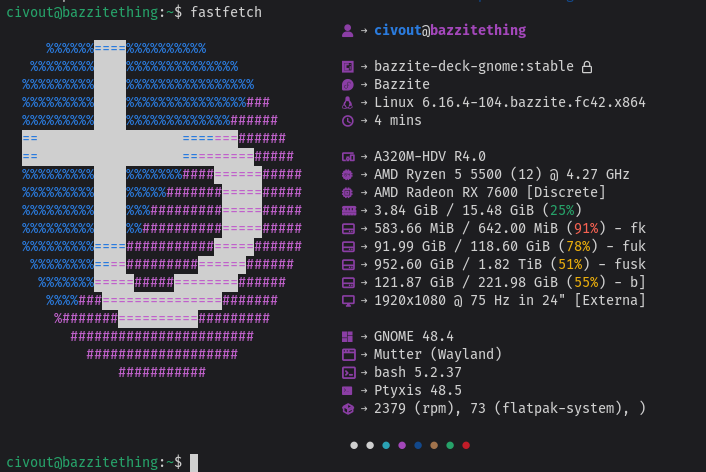The width and height of the screenshot is (706, 472).
Task: Click the GPU icon beside AMD Radeon RX 7600
Action: click(x=348, y=193)
